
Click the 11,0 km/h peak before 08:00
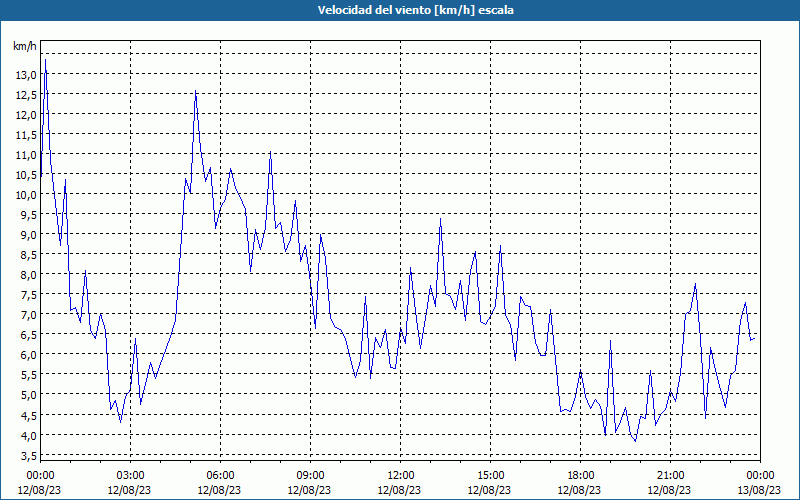270,152
